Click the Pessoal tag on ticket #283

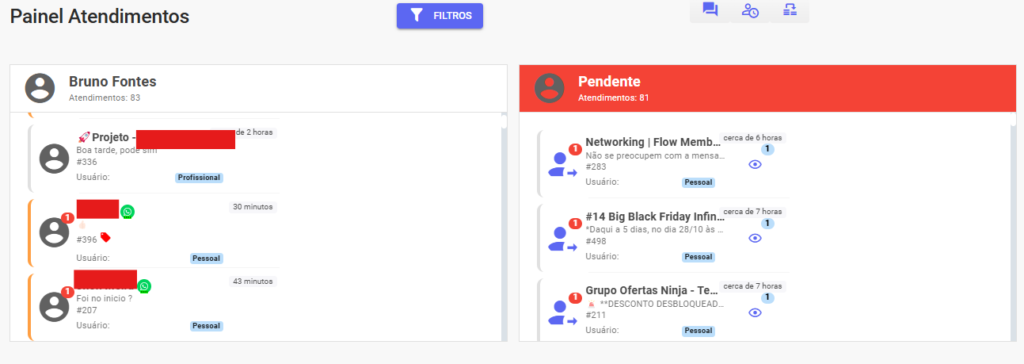point(698,182)
